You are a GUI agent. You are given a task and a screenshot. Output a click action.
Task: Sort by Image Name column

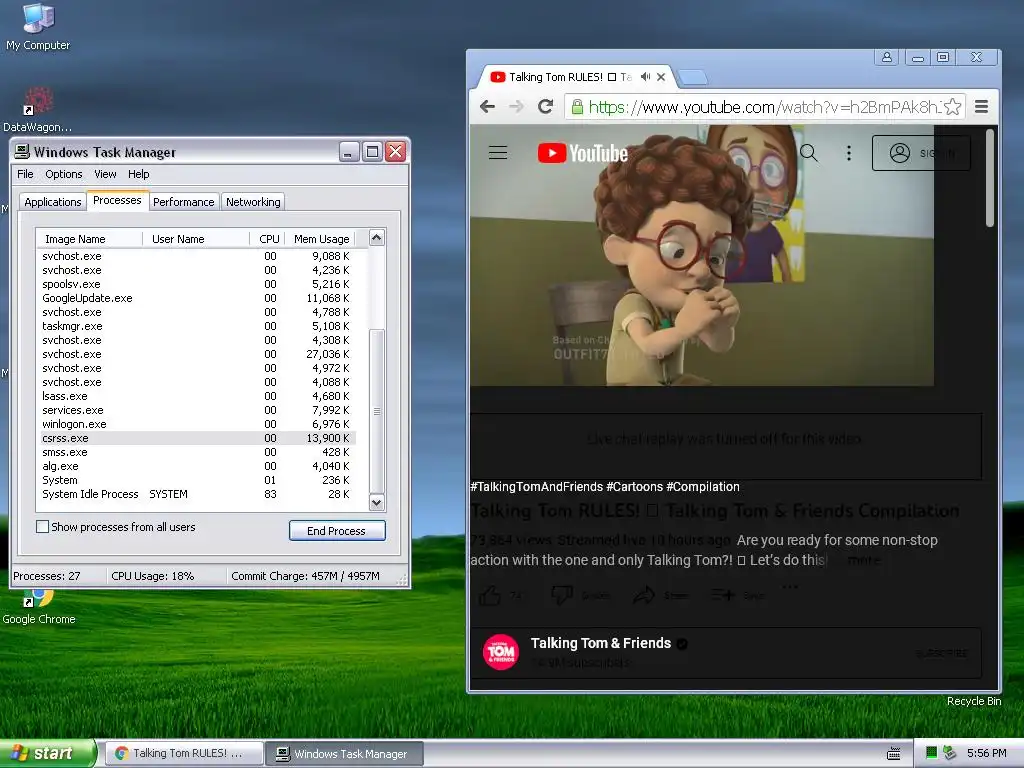pos(89,239)
